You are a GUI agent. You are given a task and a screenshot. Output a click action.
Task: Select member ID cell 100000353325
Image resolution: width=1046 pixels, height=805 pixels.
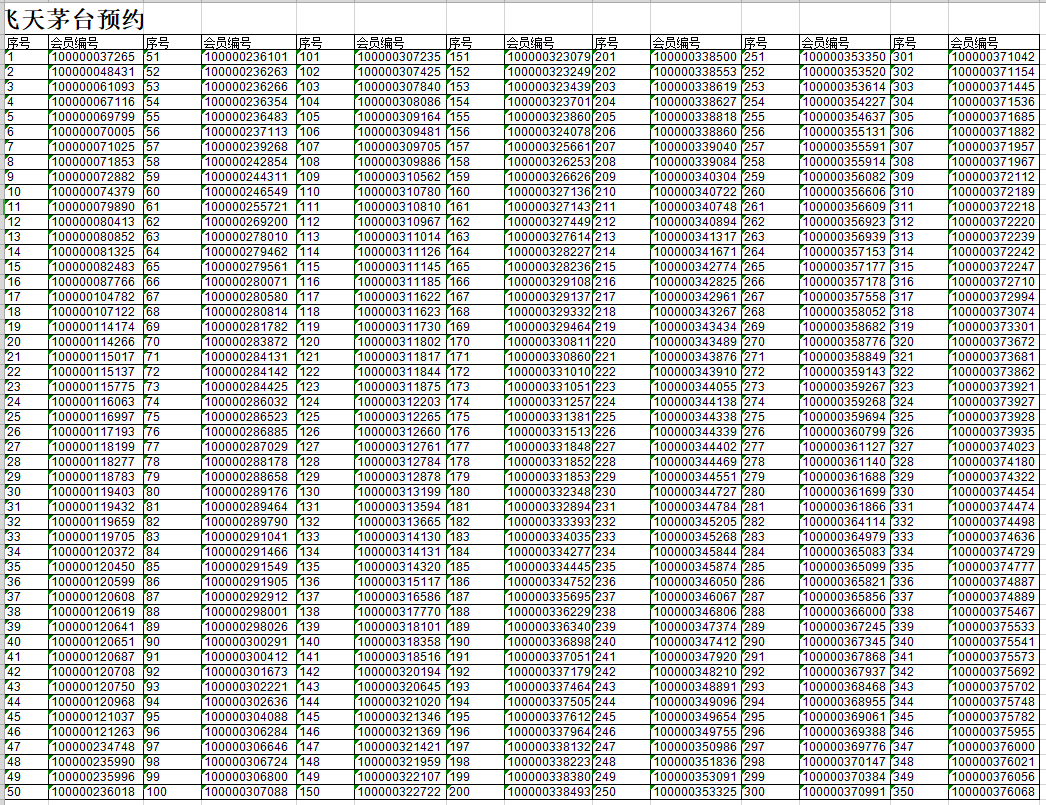[695, 791]
